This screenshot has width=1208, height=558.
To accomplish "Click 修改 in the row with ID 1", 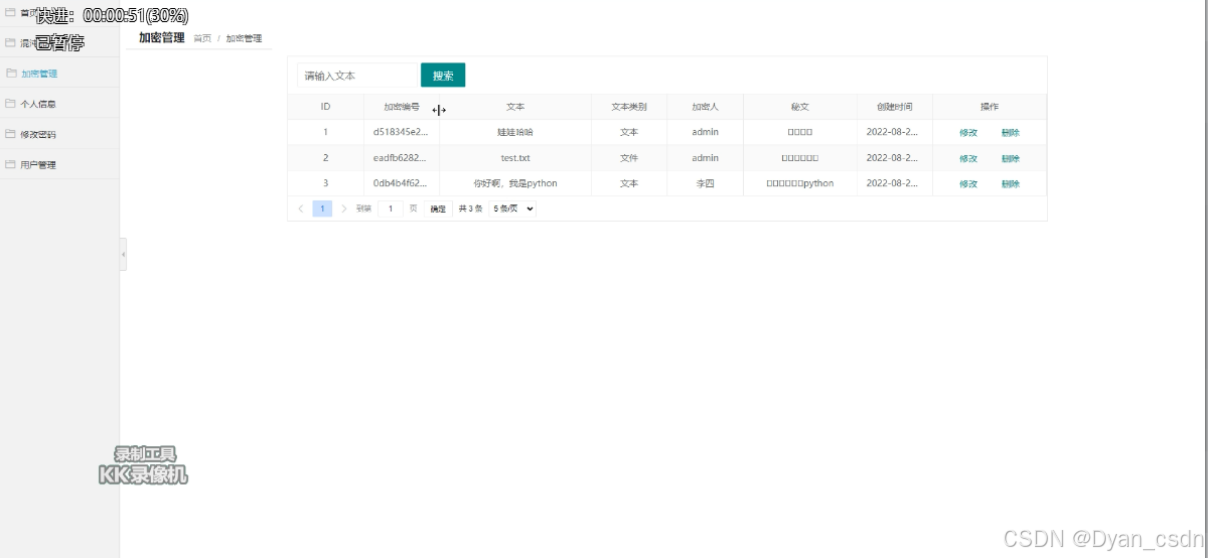I will [x=968, y=132].
